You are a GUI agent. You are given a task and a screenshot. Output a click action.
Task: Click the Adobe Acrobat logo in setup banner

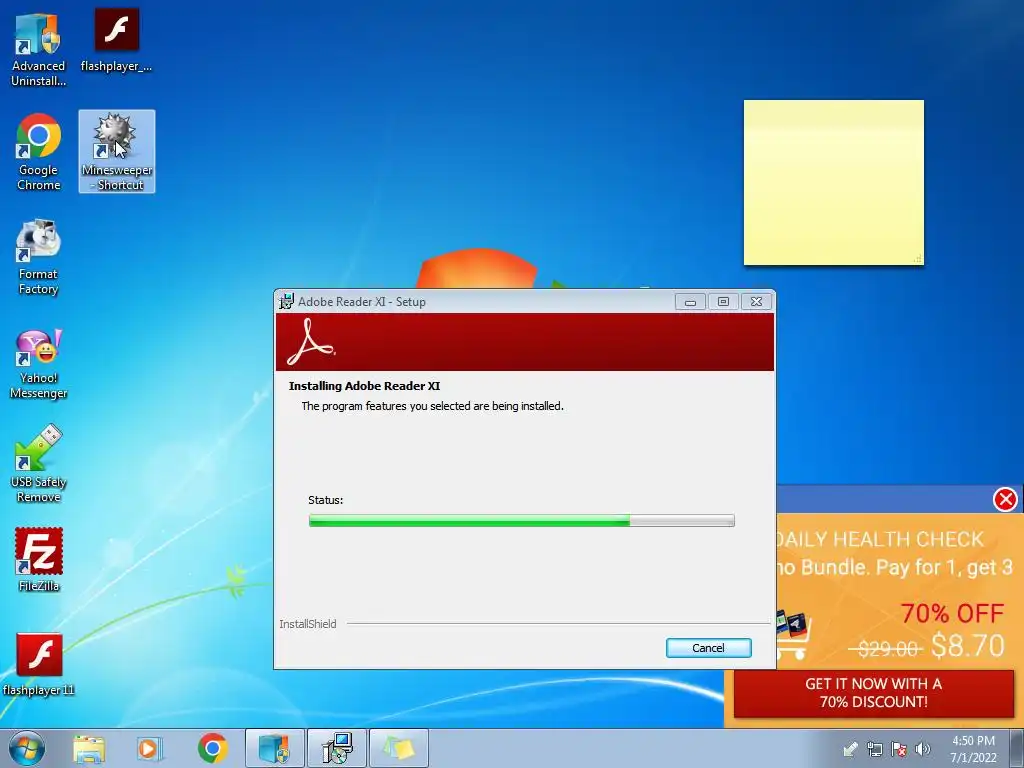[x=311, y=342]
